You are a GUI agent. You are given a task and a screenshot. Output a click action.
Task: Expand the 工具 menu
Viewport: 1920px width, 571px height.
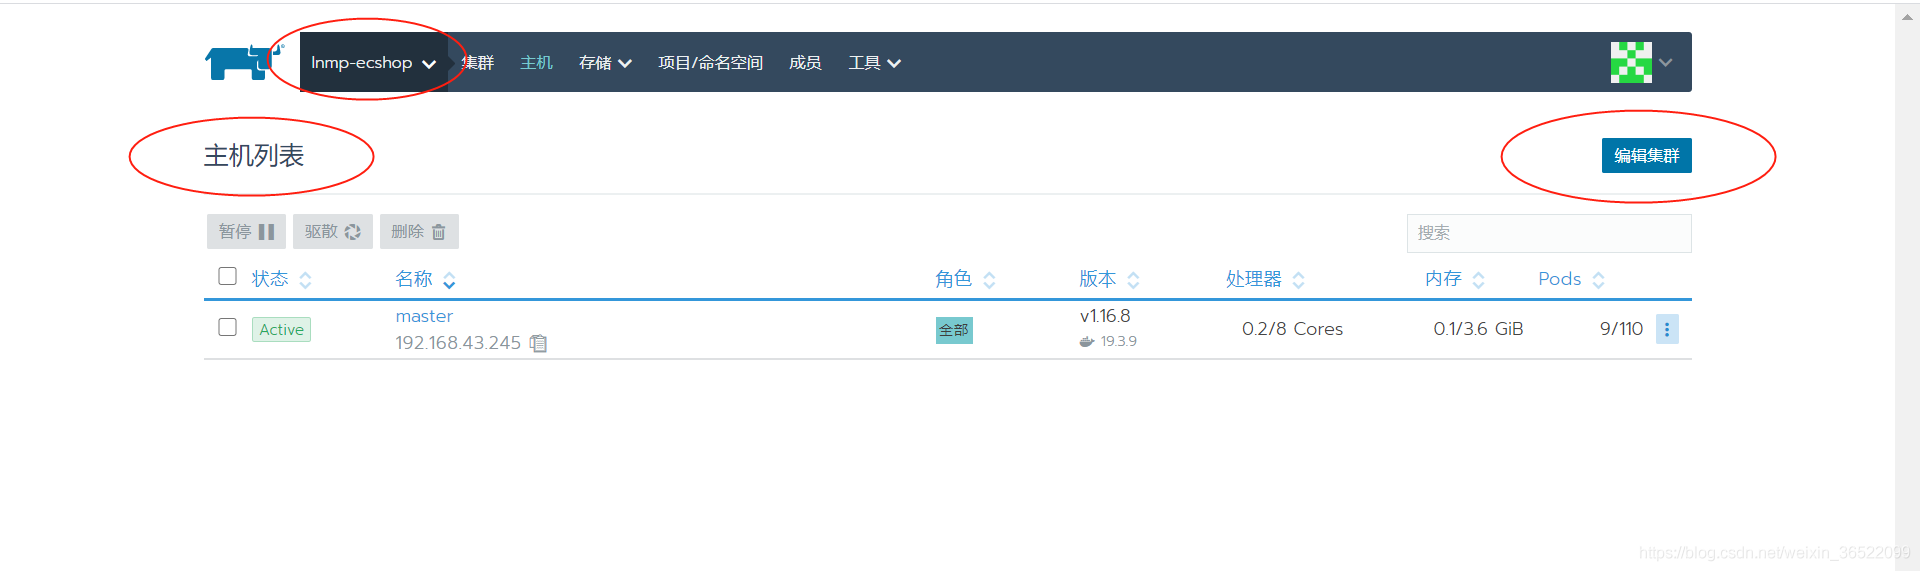[x=875, y=62]
